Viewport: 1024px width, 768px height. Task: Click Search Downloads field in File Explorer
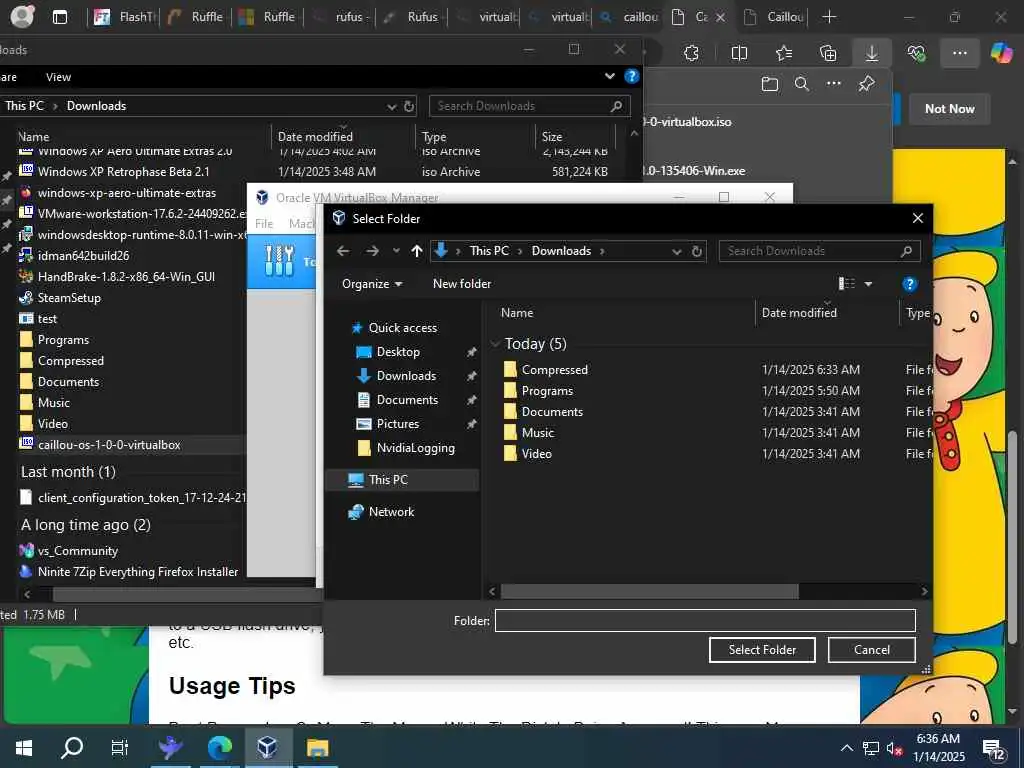[x=529, y=106]
